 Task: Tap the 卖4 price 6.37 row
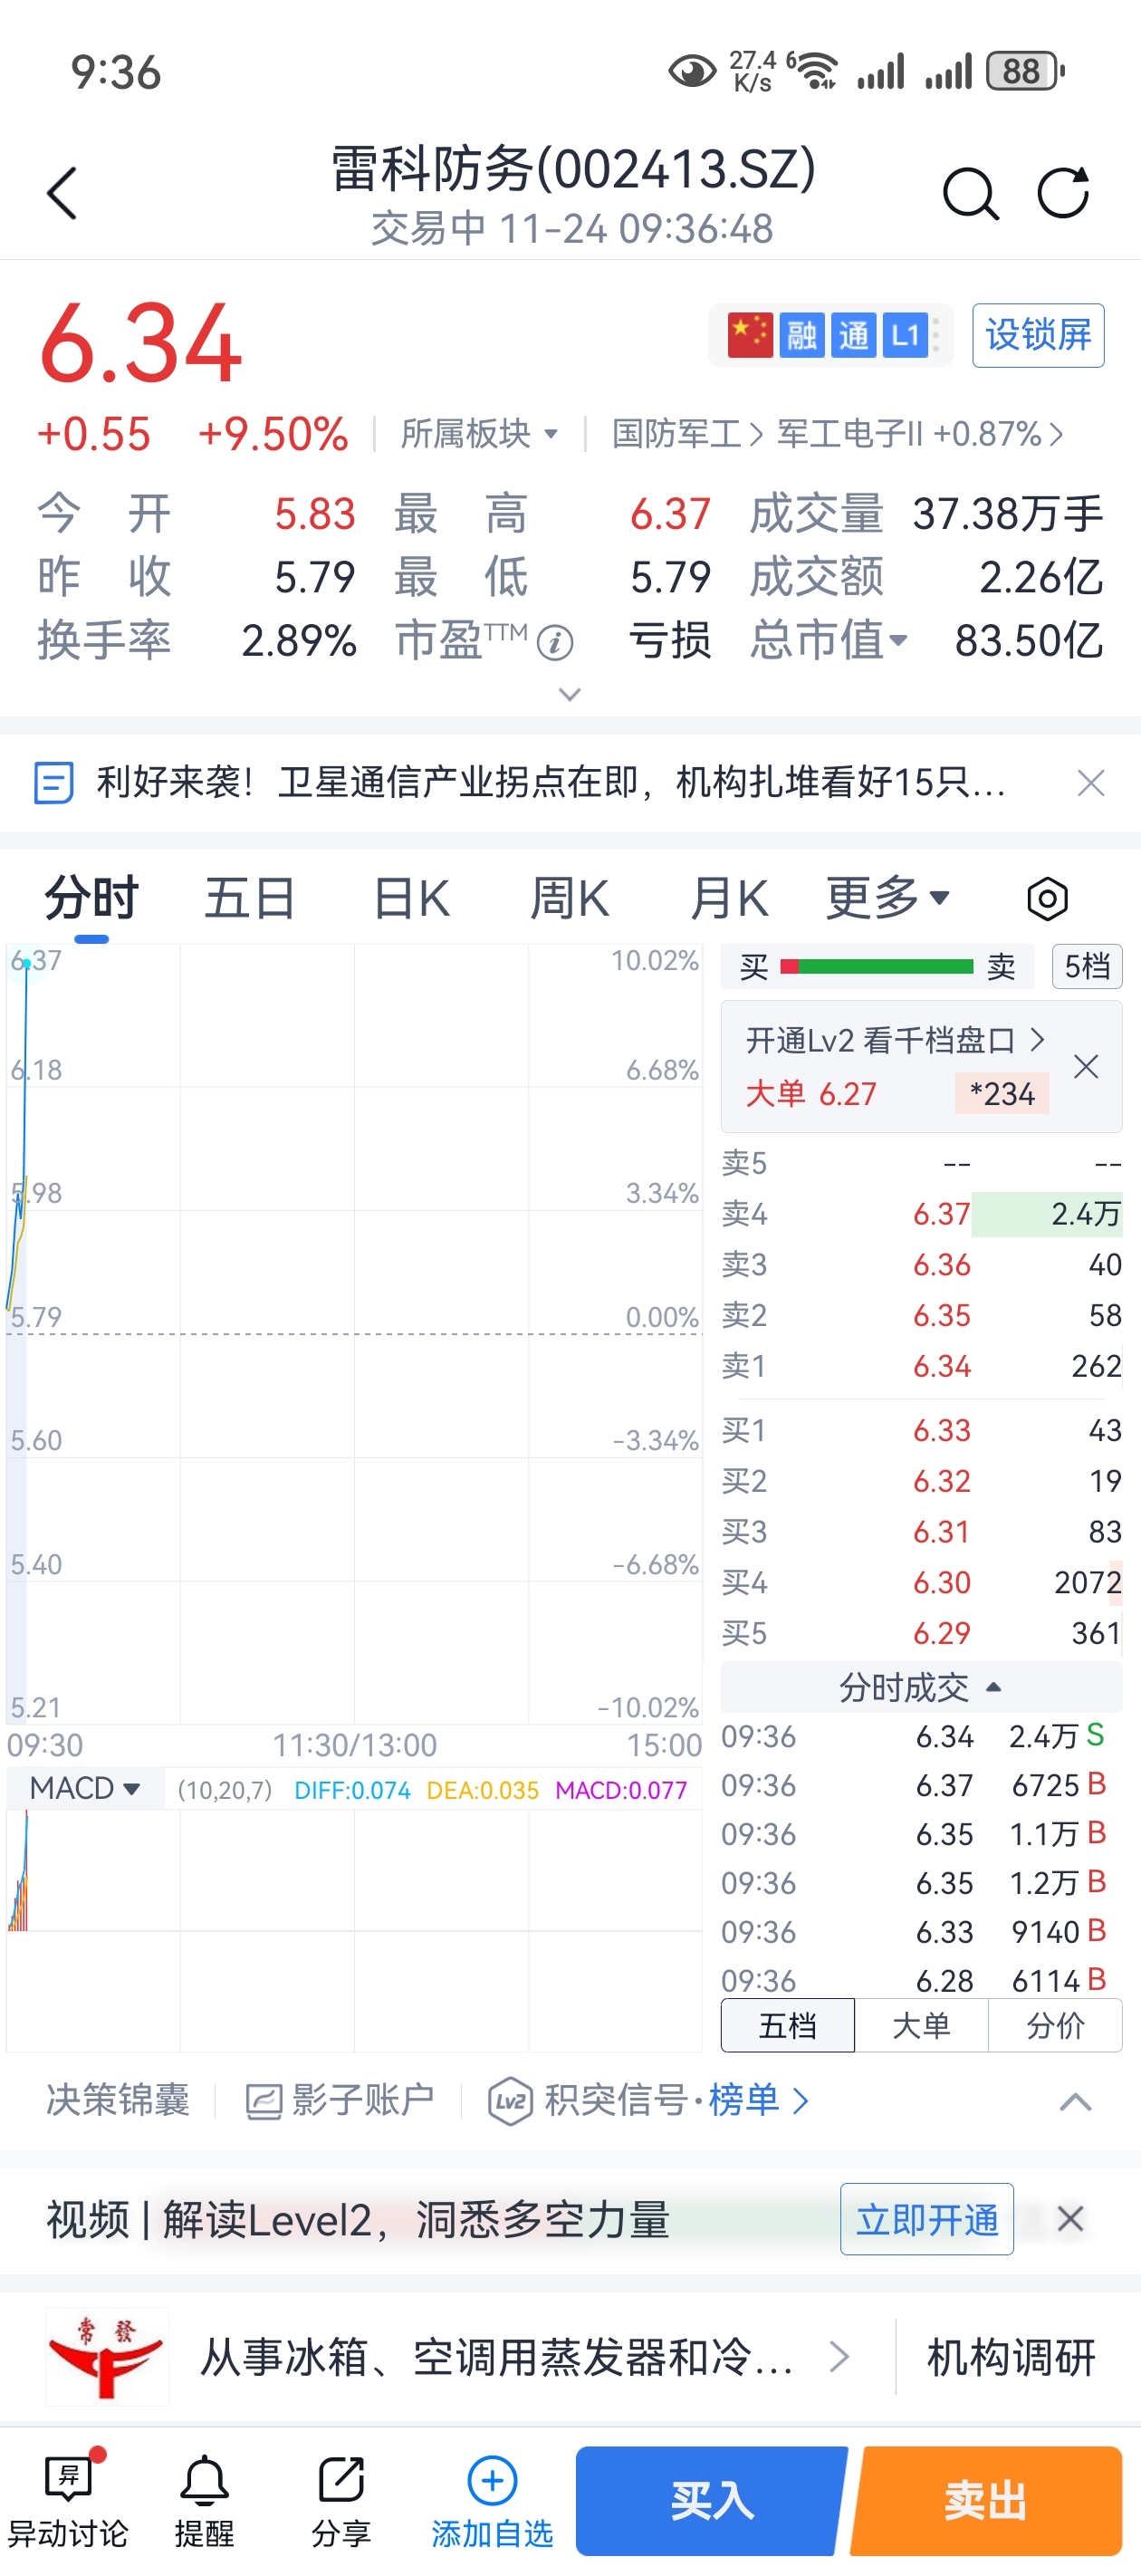point(921,1213)
